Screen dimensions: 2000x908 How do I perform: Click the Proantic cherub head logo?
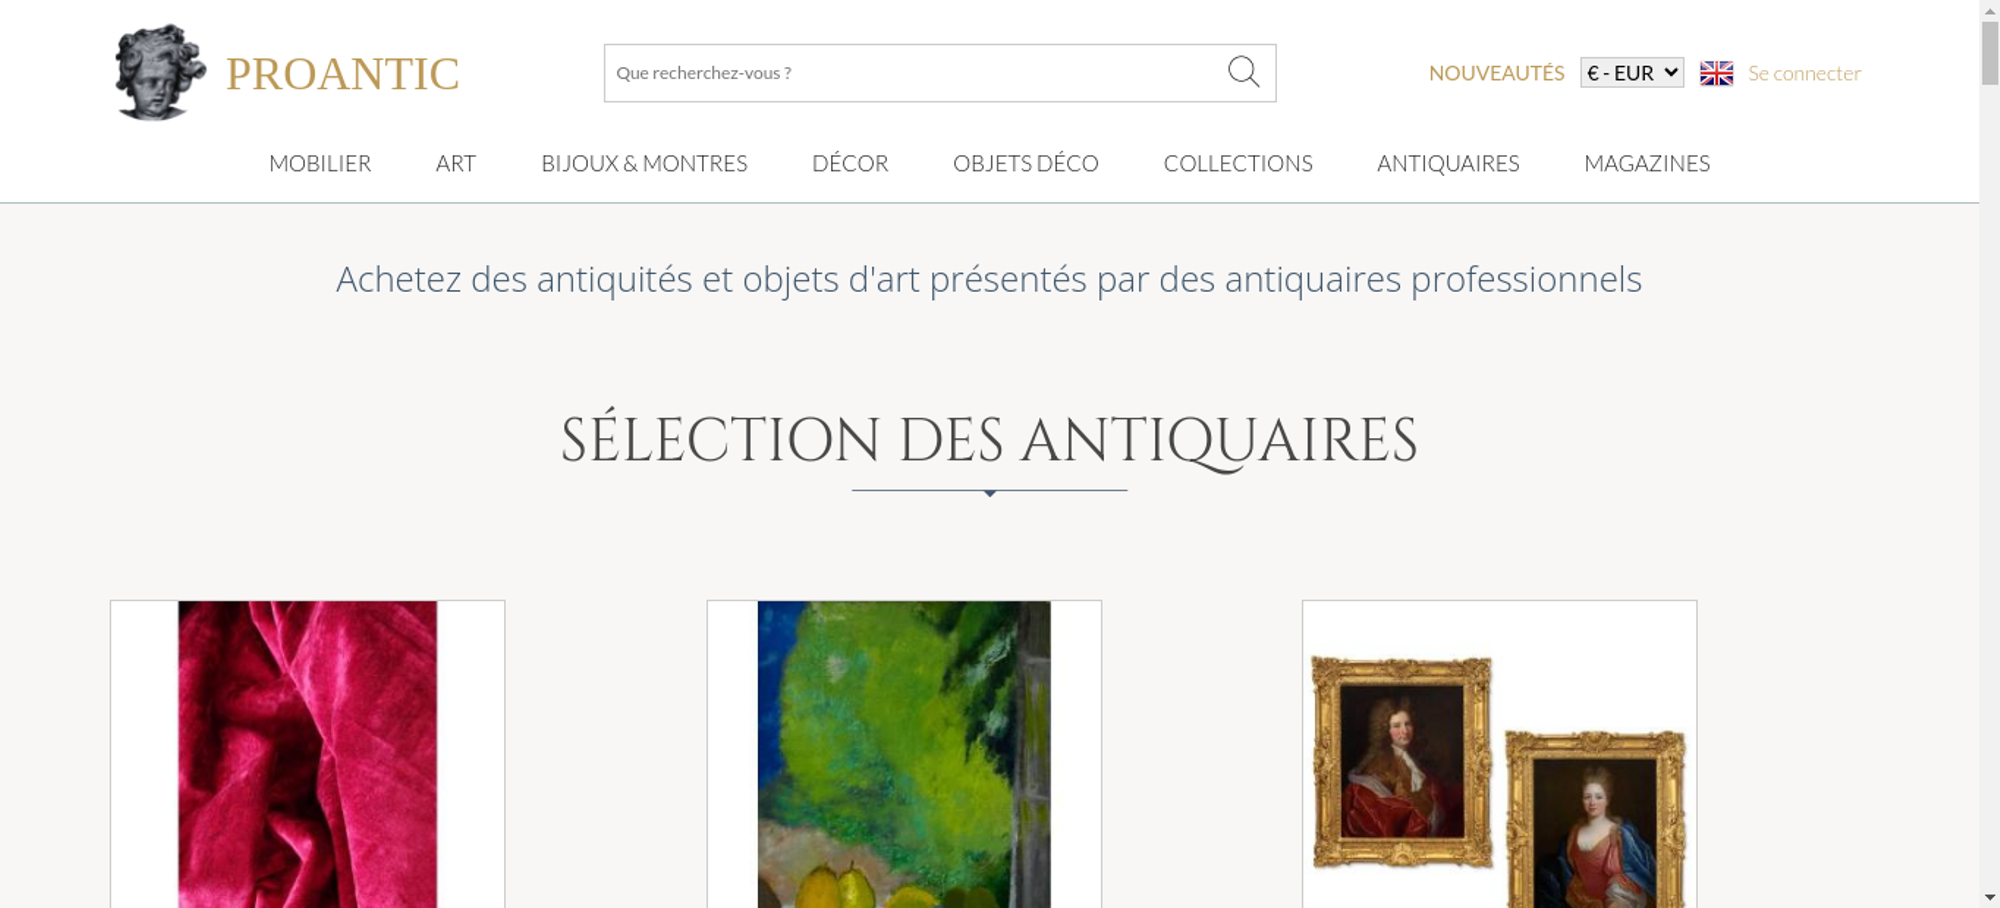click(160, 73)
